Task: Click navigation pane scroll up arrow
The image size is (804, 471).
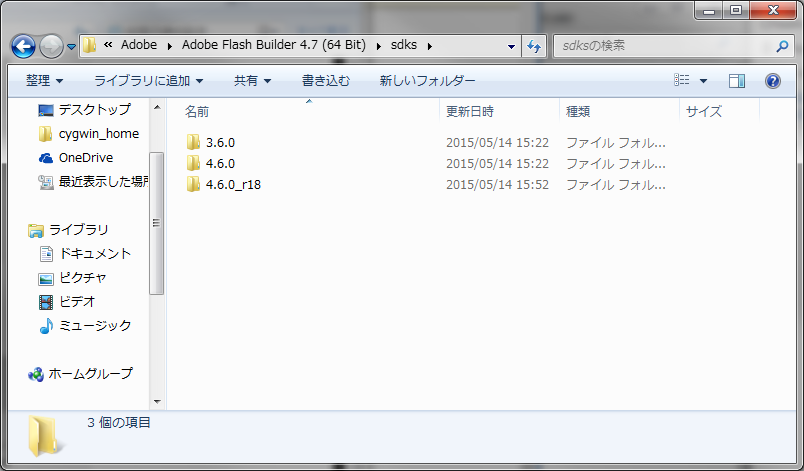Action: [157, 107]
